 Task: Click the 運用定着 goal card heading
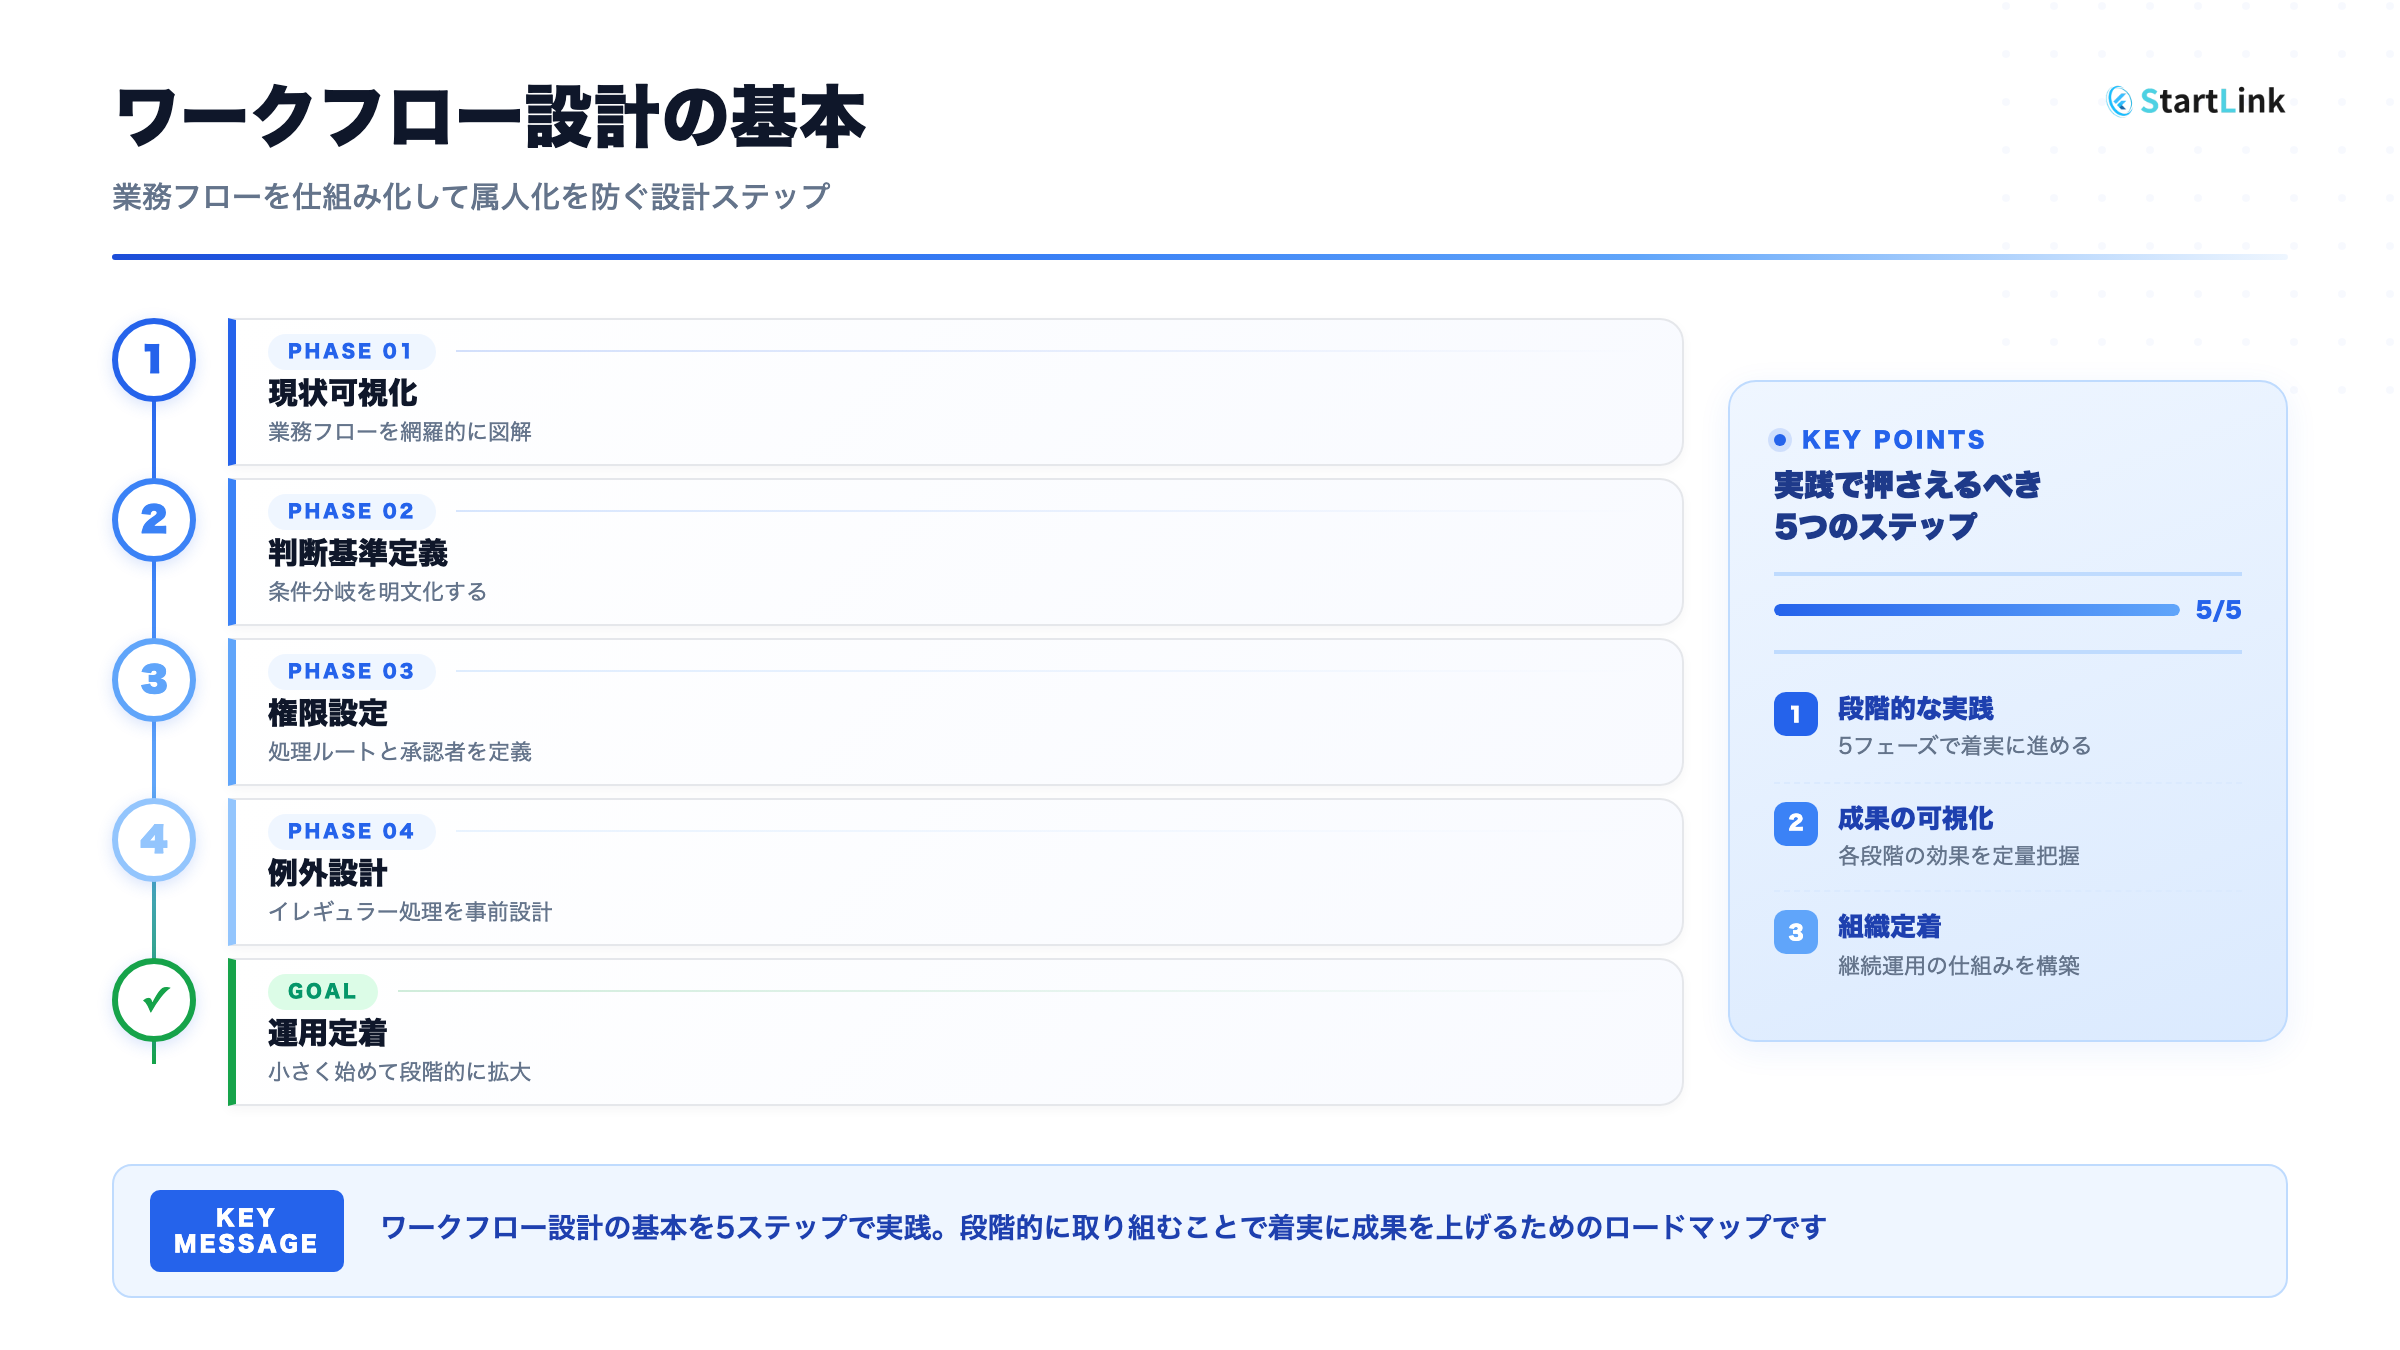(327, 1033)
